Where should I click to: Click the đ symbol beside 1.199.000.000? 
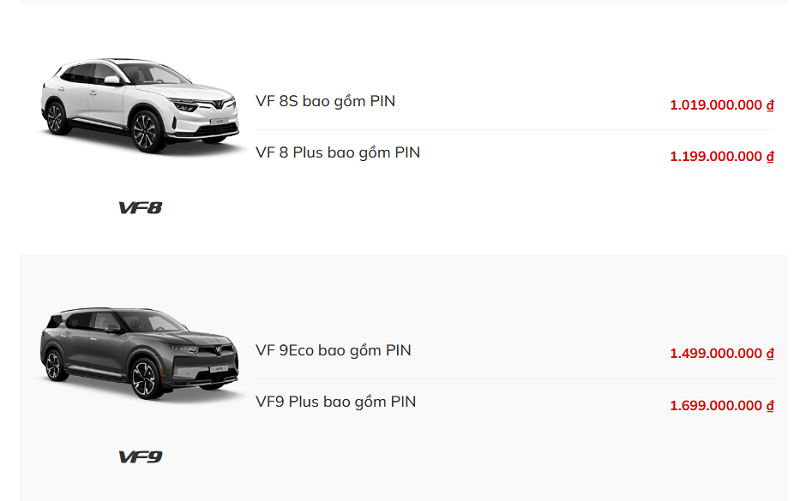770,156
